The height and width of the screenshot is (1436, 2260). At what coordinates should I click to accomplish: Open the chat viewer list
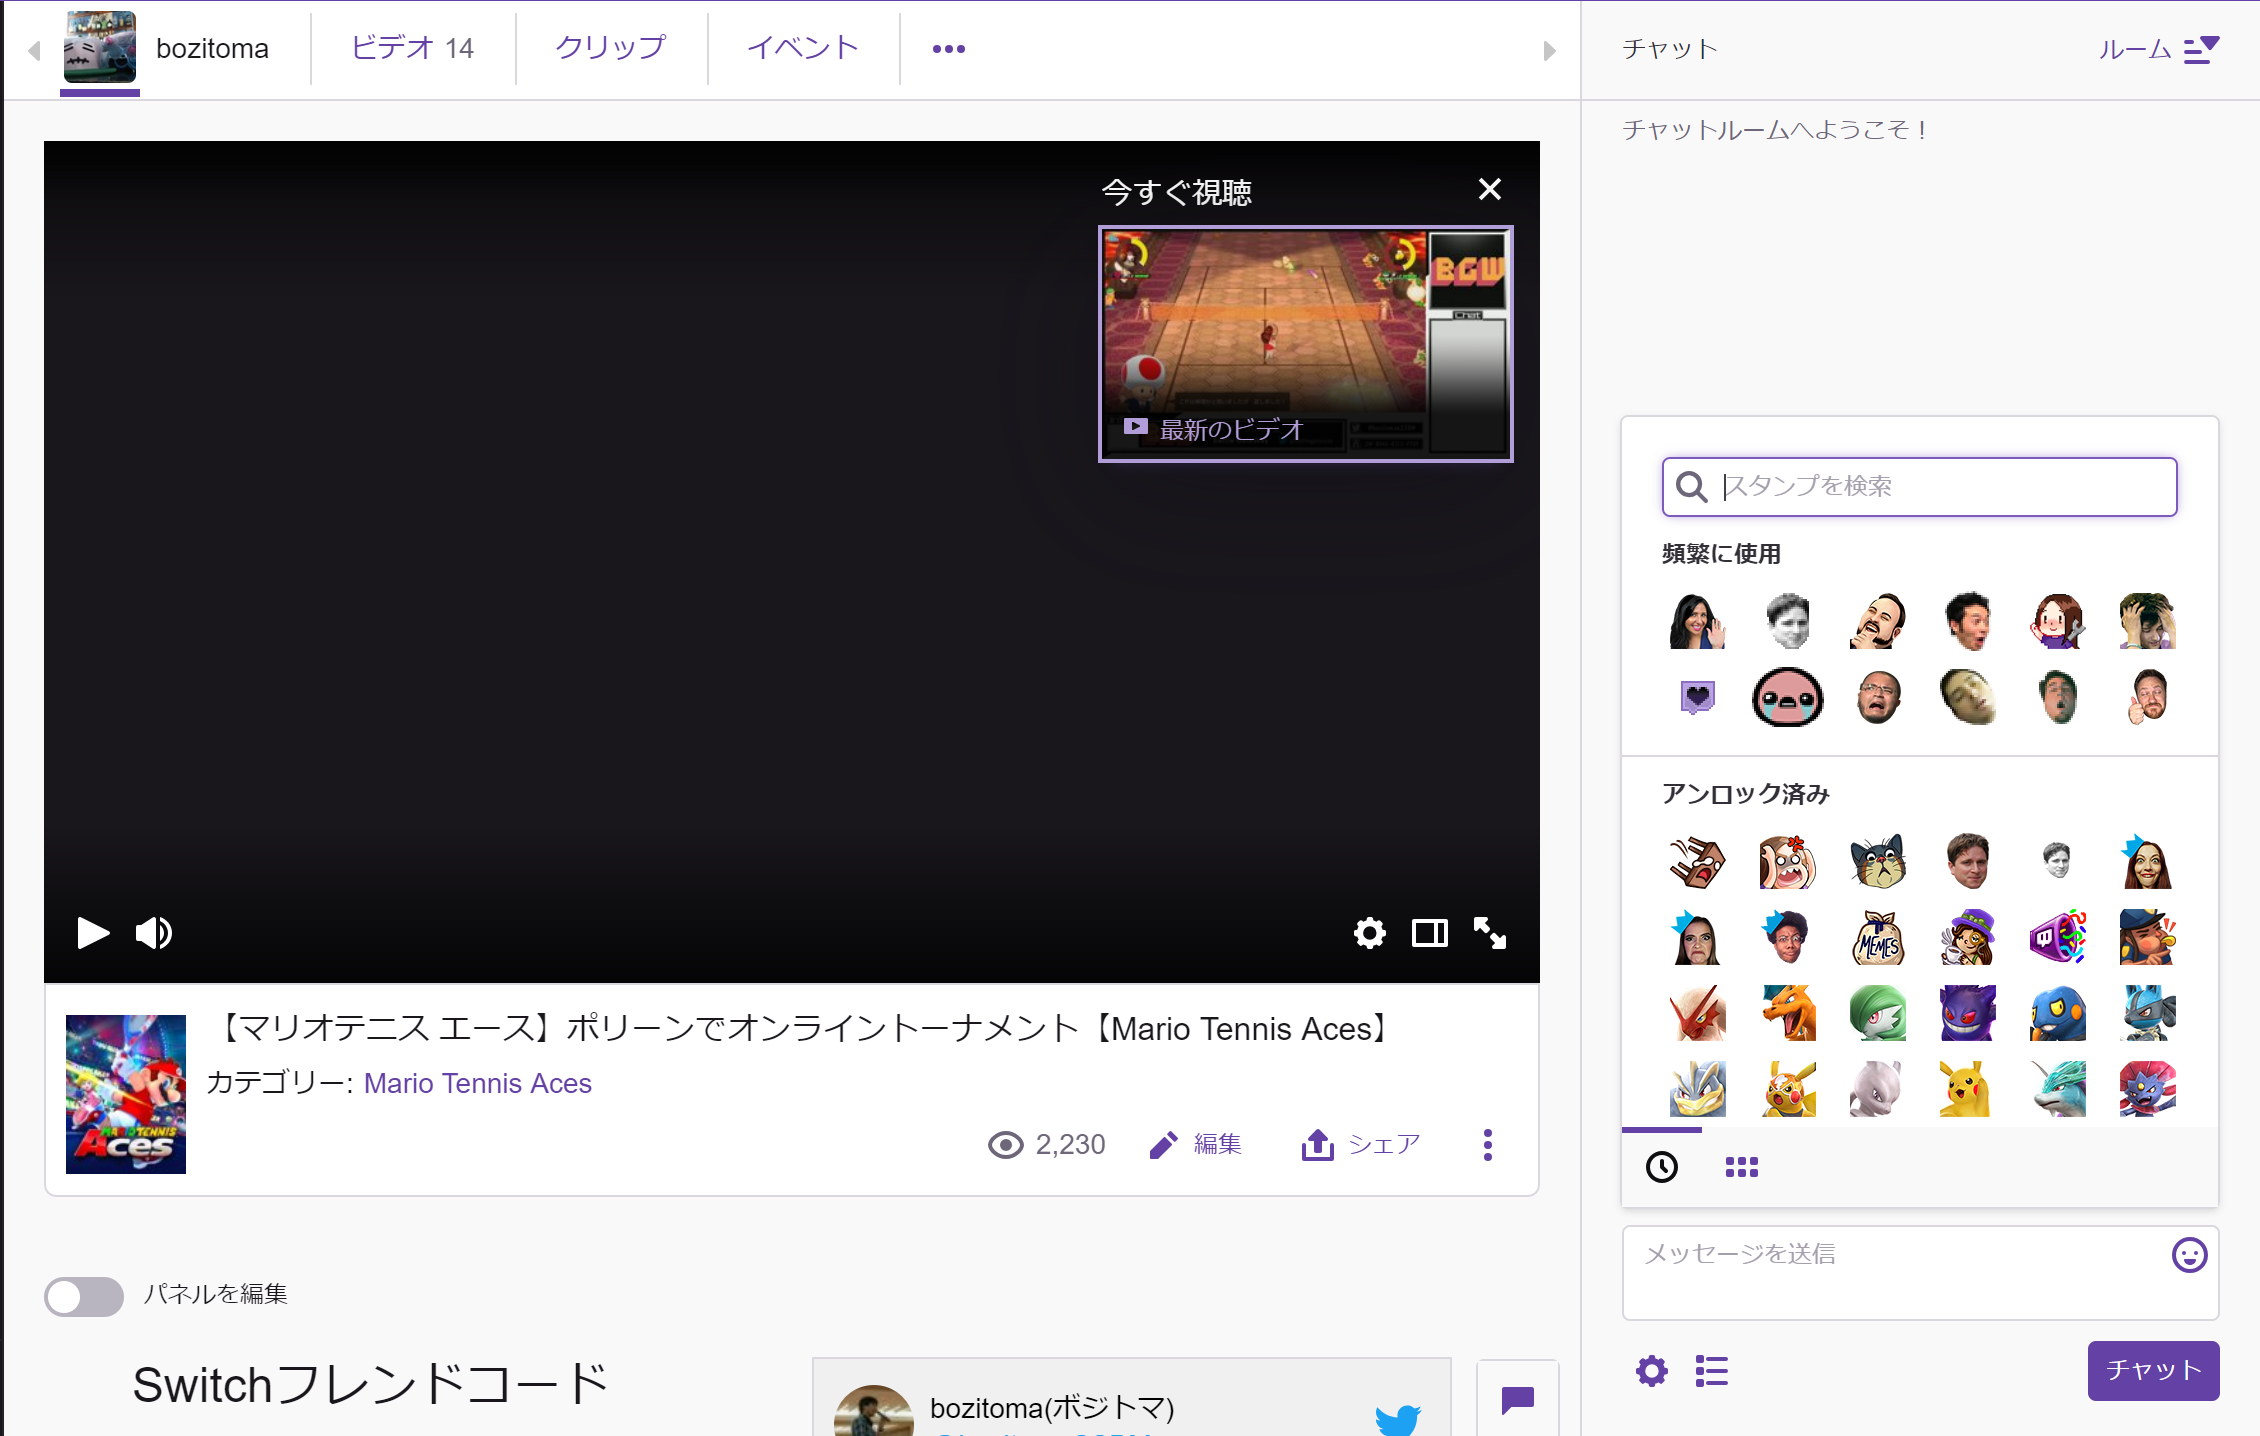click(1711, 1370)
